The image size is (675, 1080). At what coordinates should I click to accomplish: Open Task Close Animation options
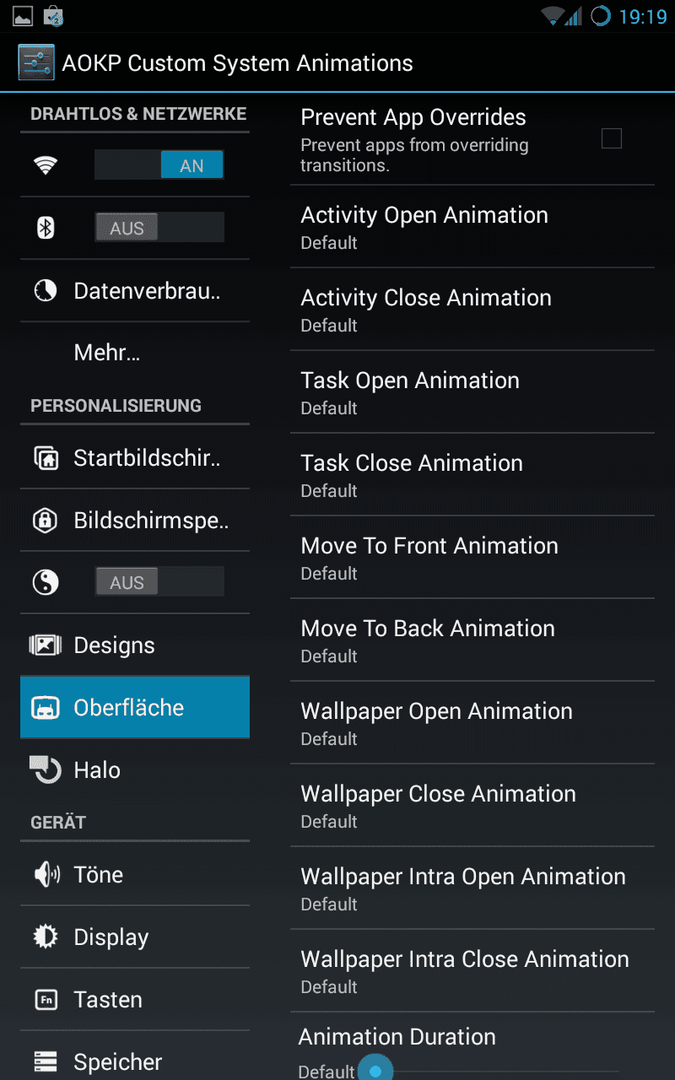click(x=472, y=475)
